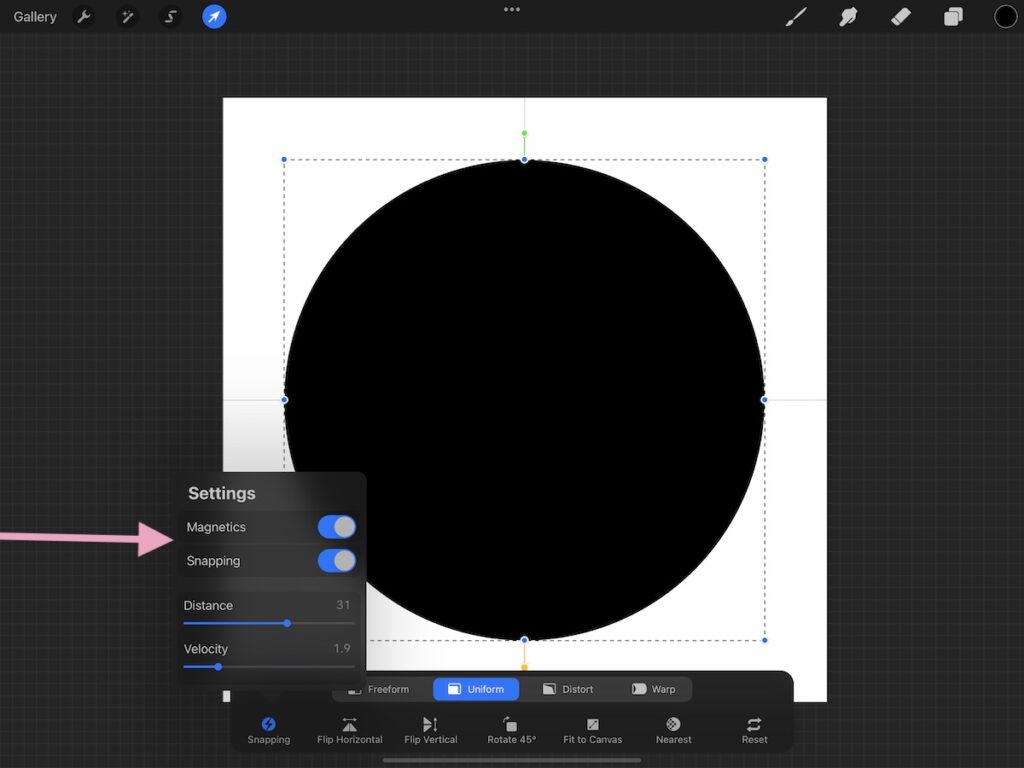The image size is (1024, 768).
Task: Open the Layers panel
Action: coord(952,16)
